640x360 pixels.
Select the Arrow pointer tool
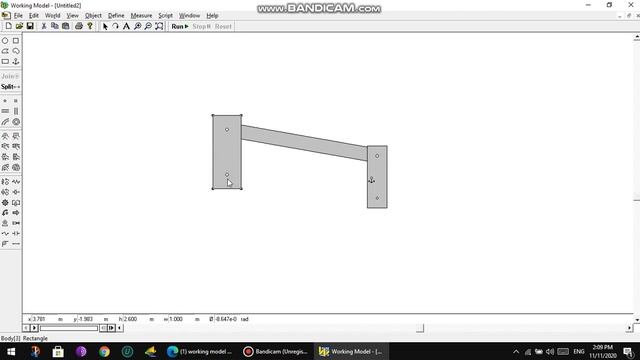[x=105, y=26]
